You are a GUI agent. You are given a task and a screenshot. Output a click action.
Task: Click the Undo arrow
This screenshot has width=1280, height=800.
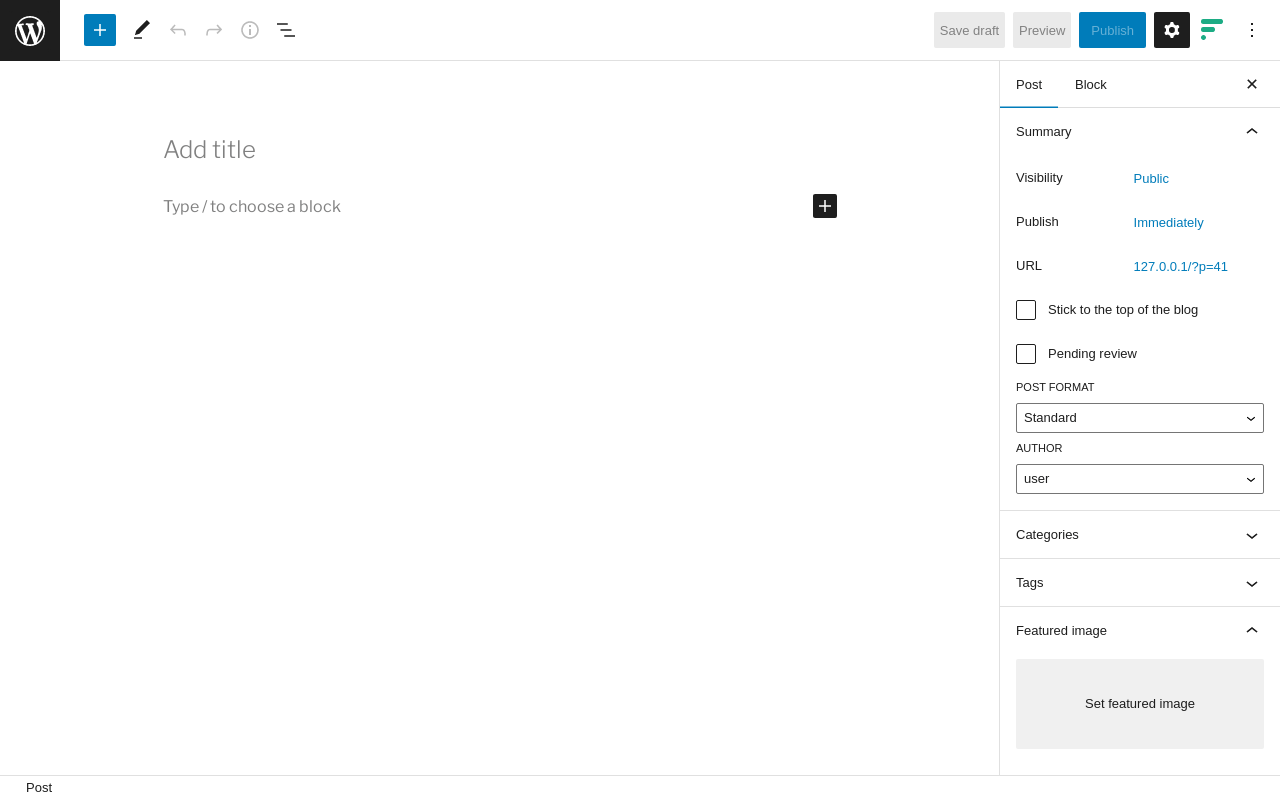tap(178, 30)
